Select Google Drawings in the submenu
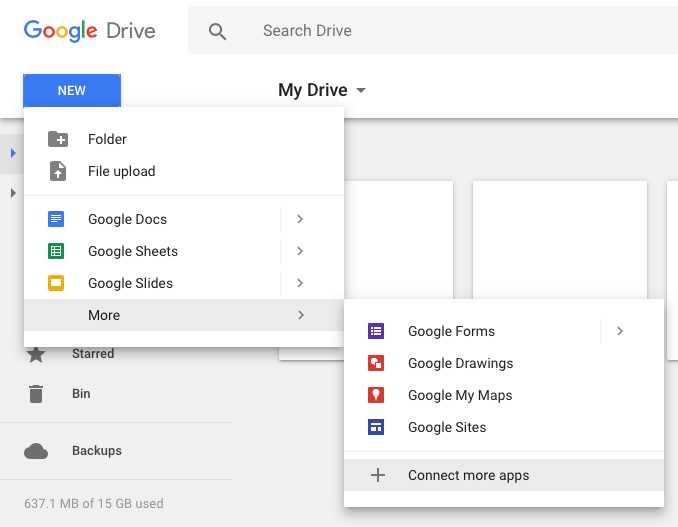678x527 pixels. (504, 363)
